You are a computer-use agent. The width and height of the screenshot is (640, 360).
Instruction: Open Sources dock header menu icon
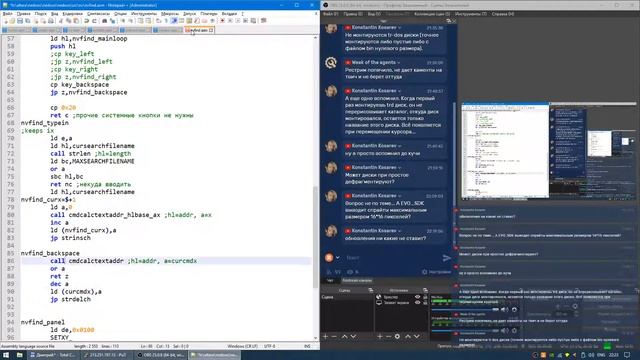pyautogui.click(x=425, y=290)
